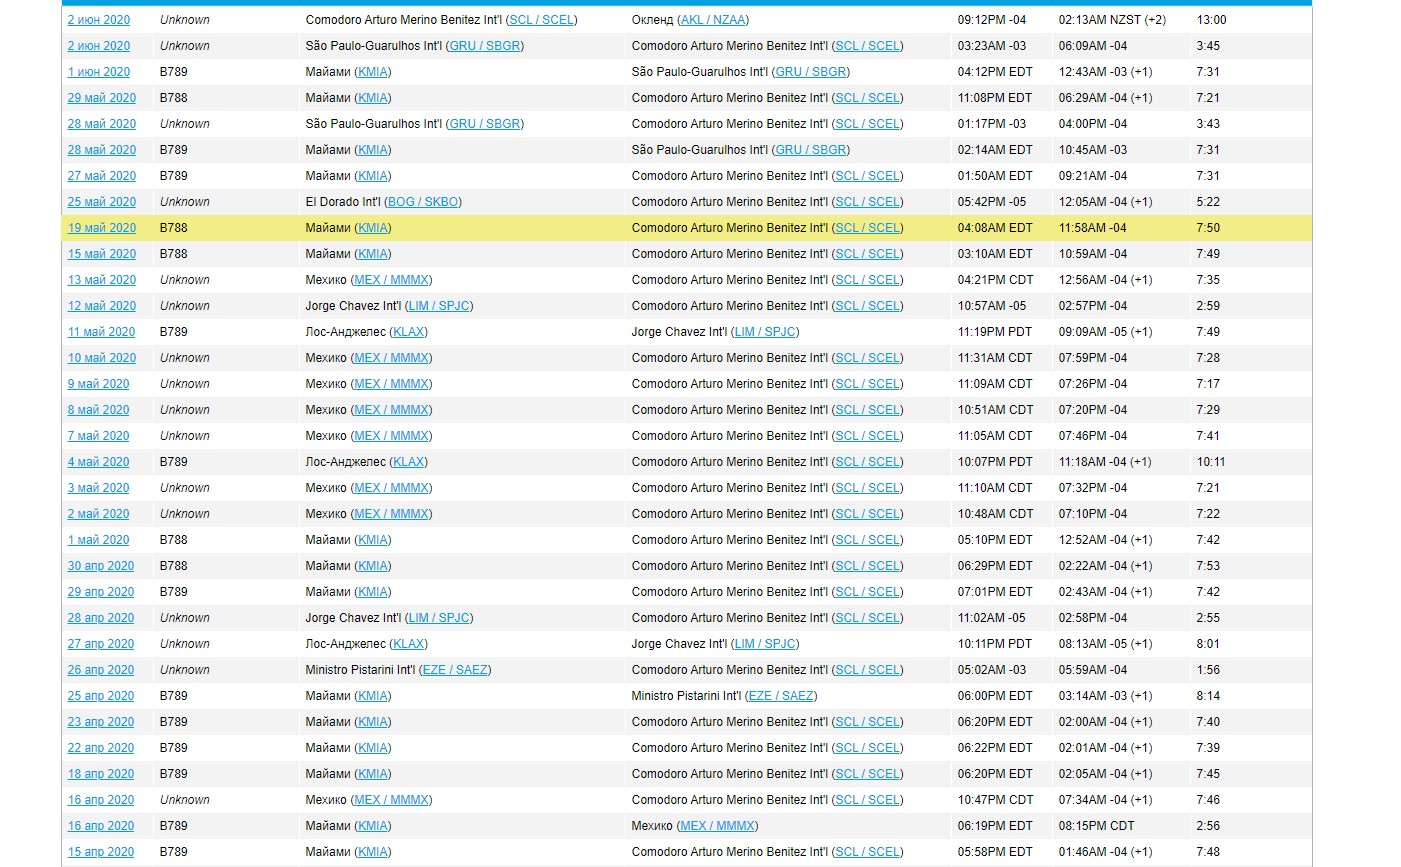This screenshot has height=867, width=1401.
Task: Open the highlighted 19 май 2020 flight
Action: coord(102,228)
